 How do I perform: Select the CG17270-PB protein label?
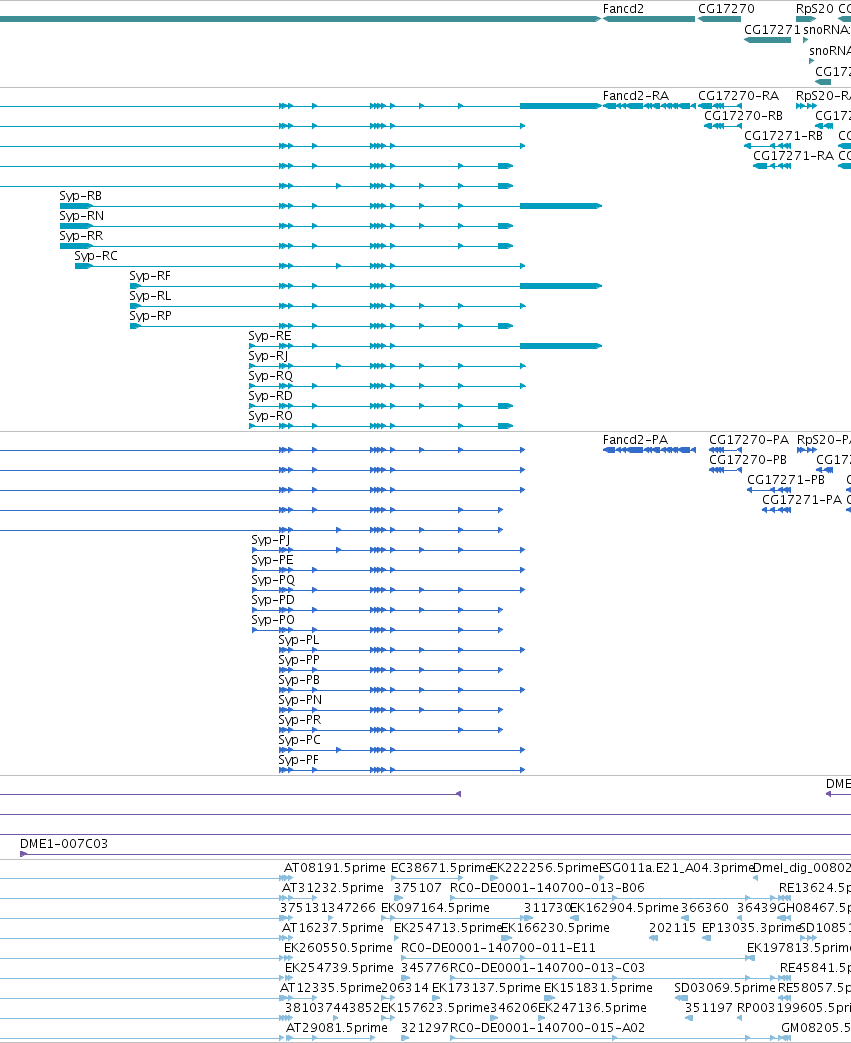[x=748, y=460]
